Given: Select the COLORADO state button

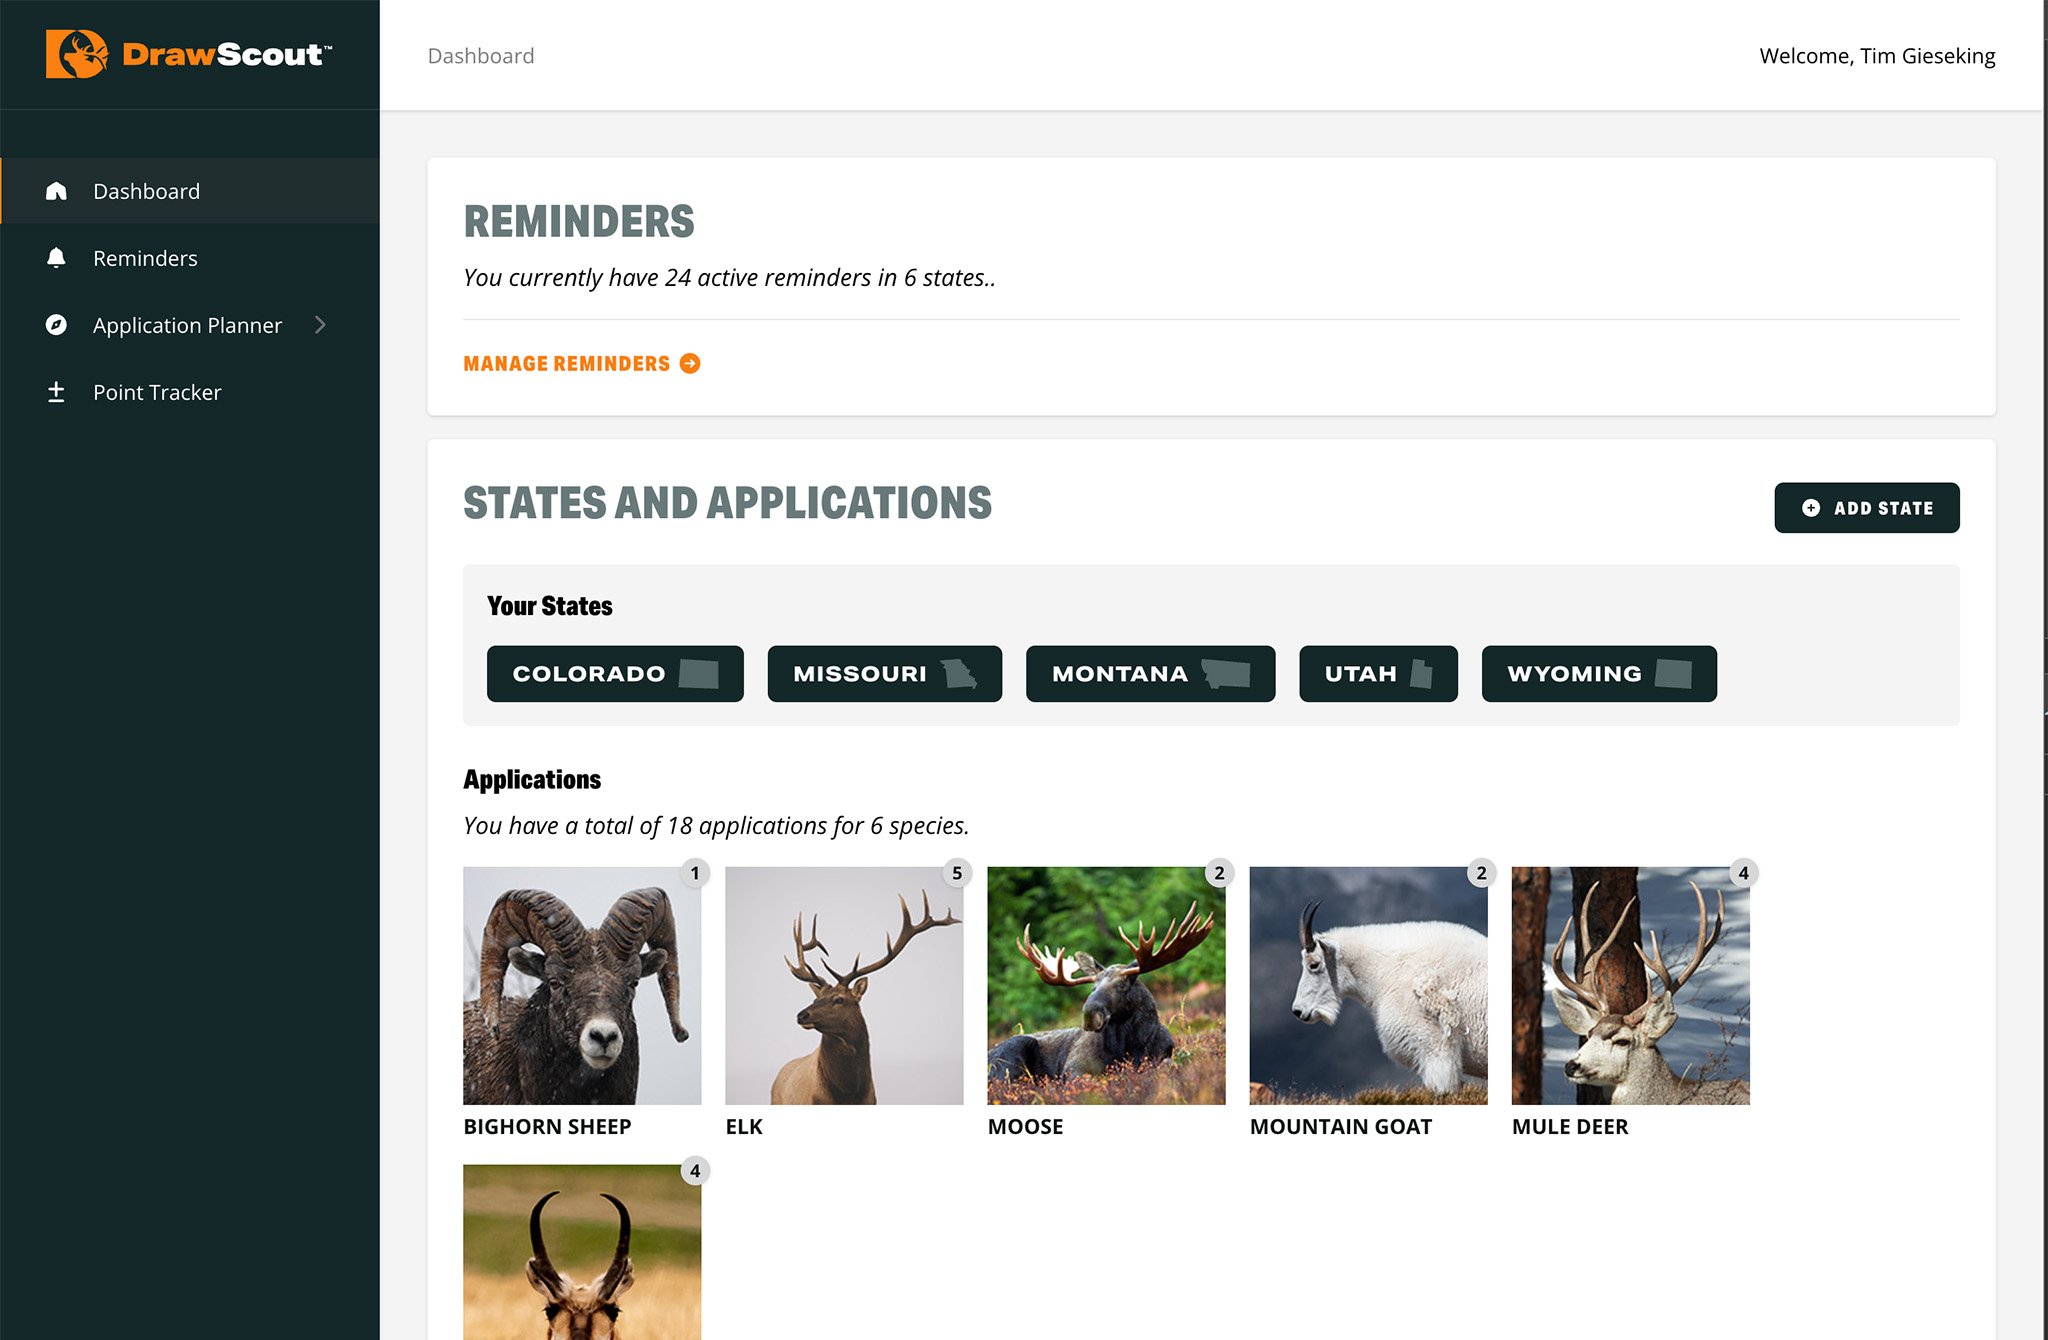Looking at the screenshot, I should click(x=614, y=674).
